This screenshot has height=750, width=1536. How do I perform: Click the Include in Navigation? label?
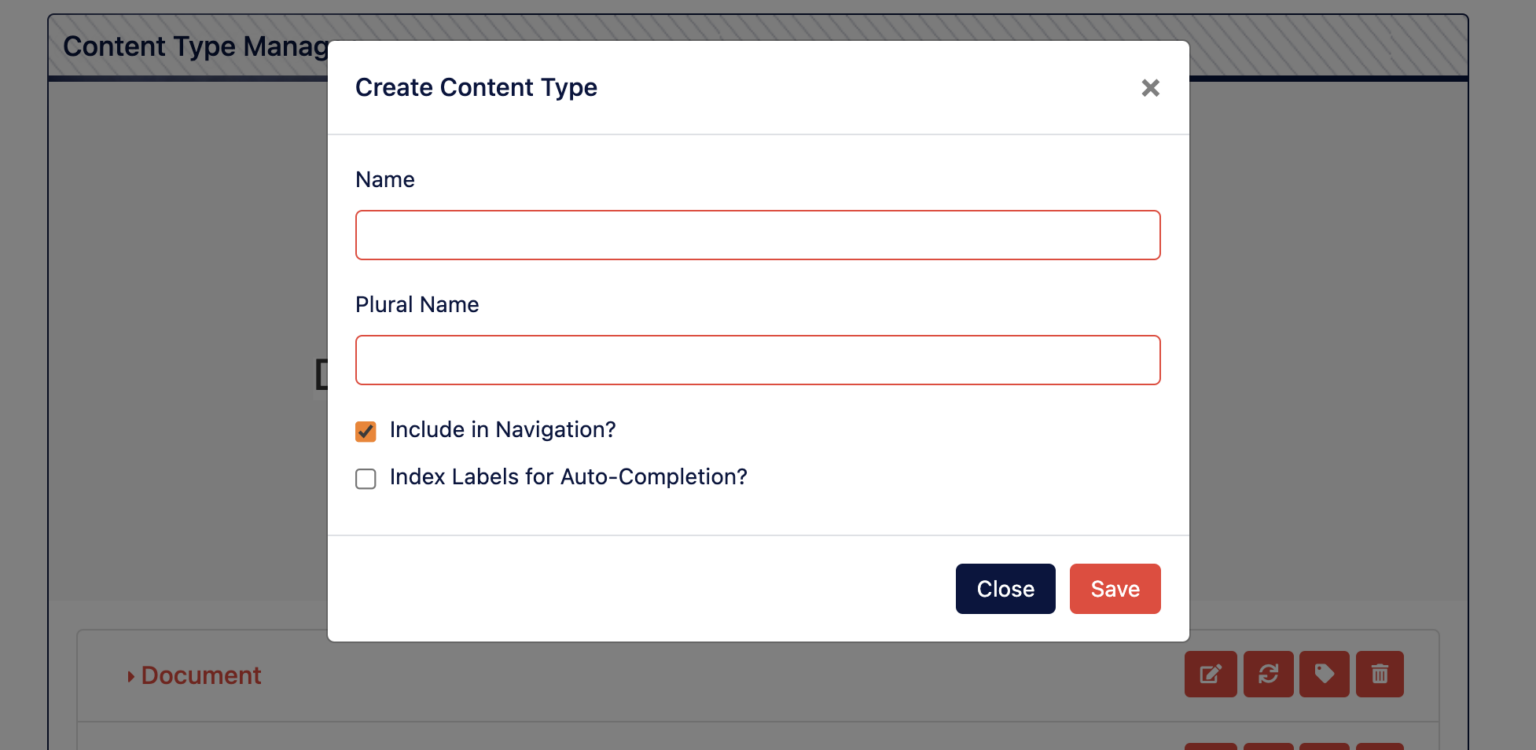[x=503, y=430]
